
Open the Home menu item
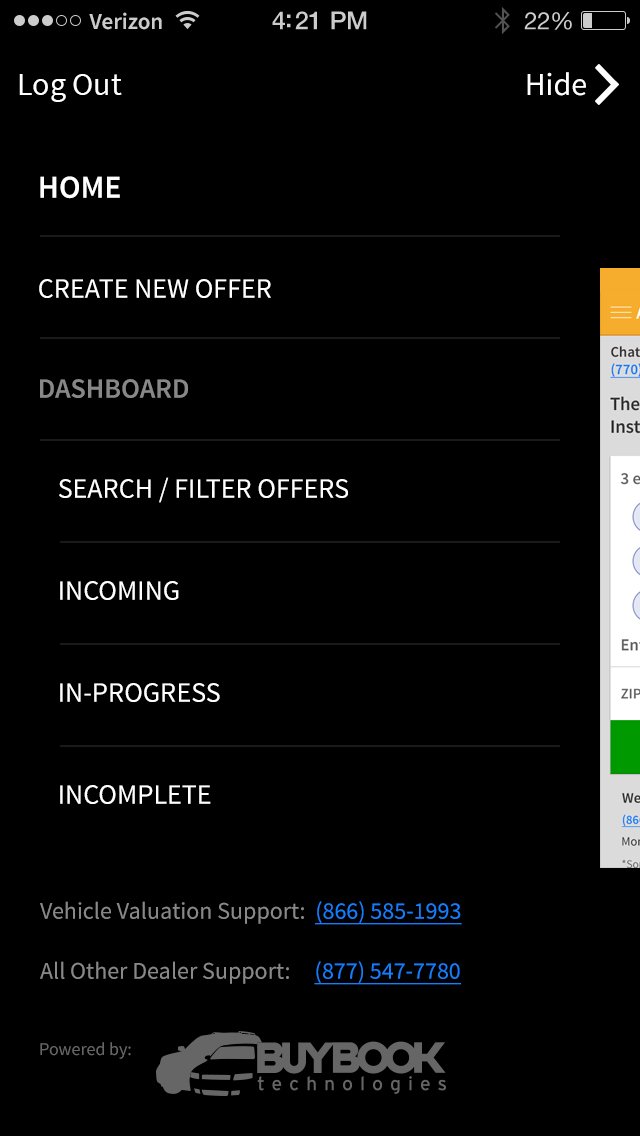click(80, 188)
